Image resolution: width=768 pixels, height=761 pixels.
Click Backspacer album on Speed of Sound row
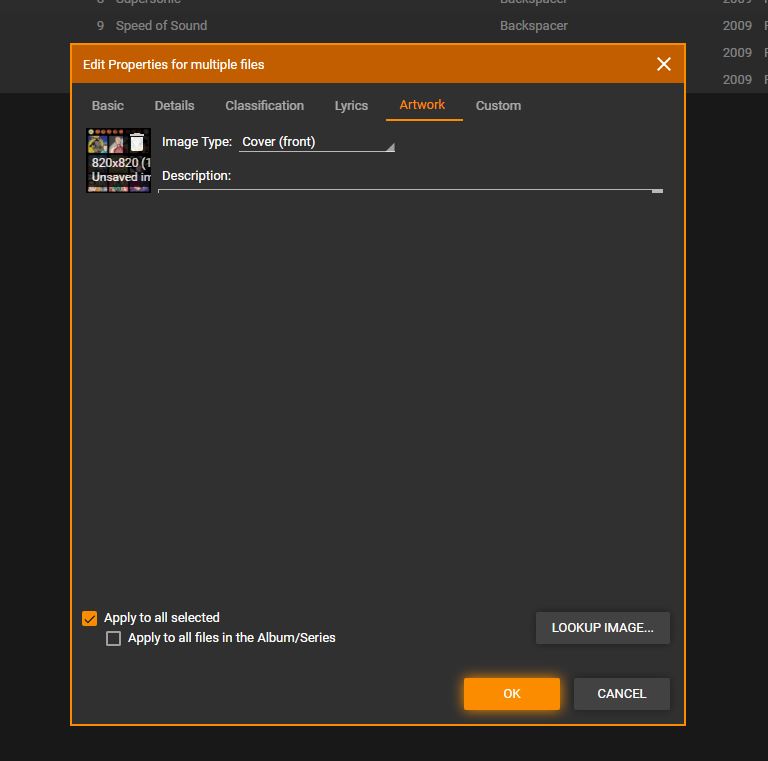[x=533, y=25]
